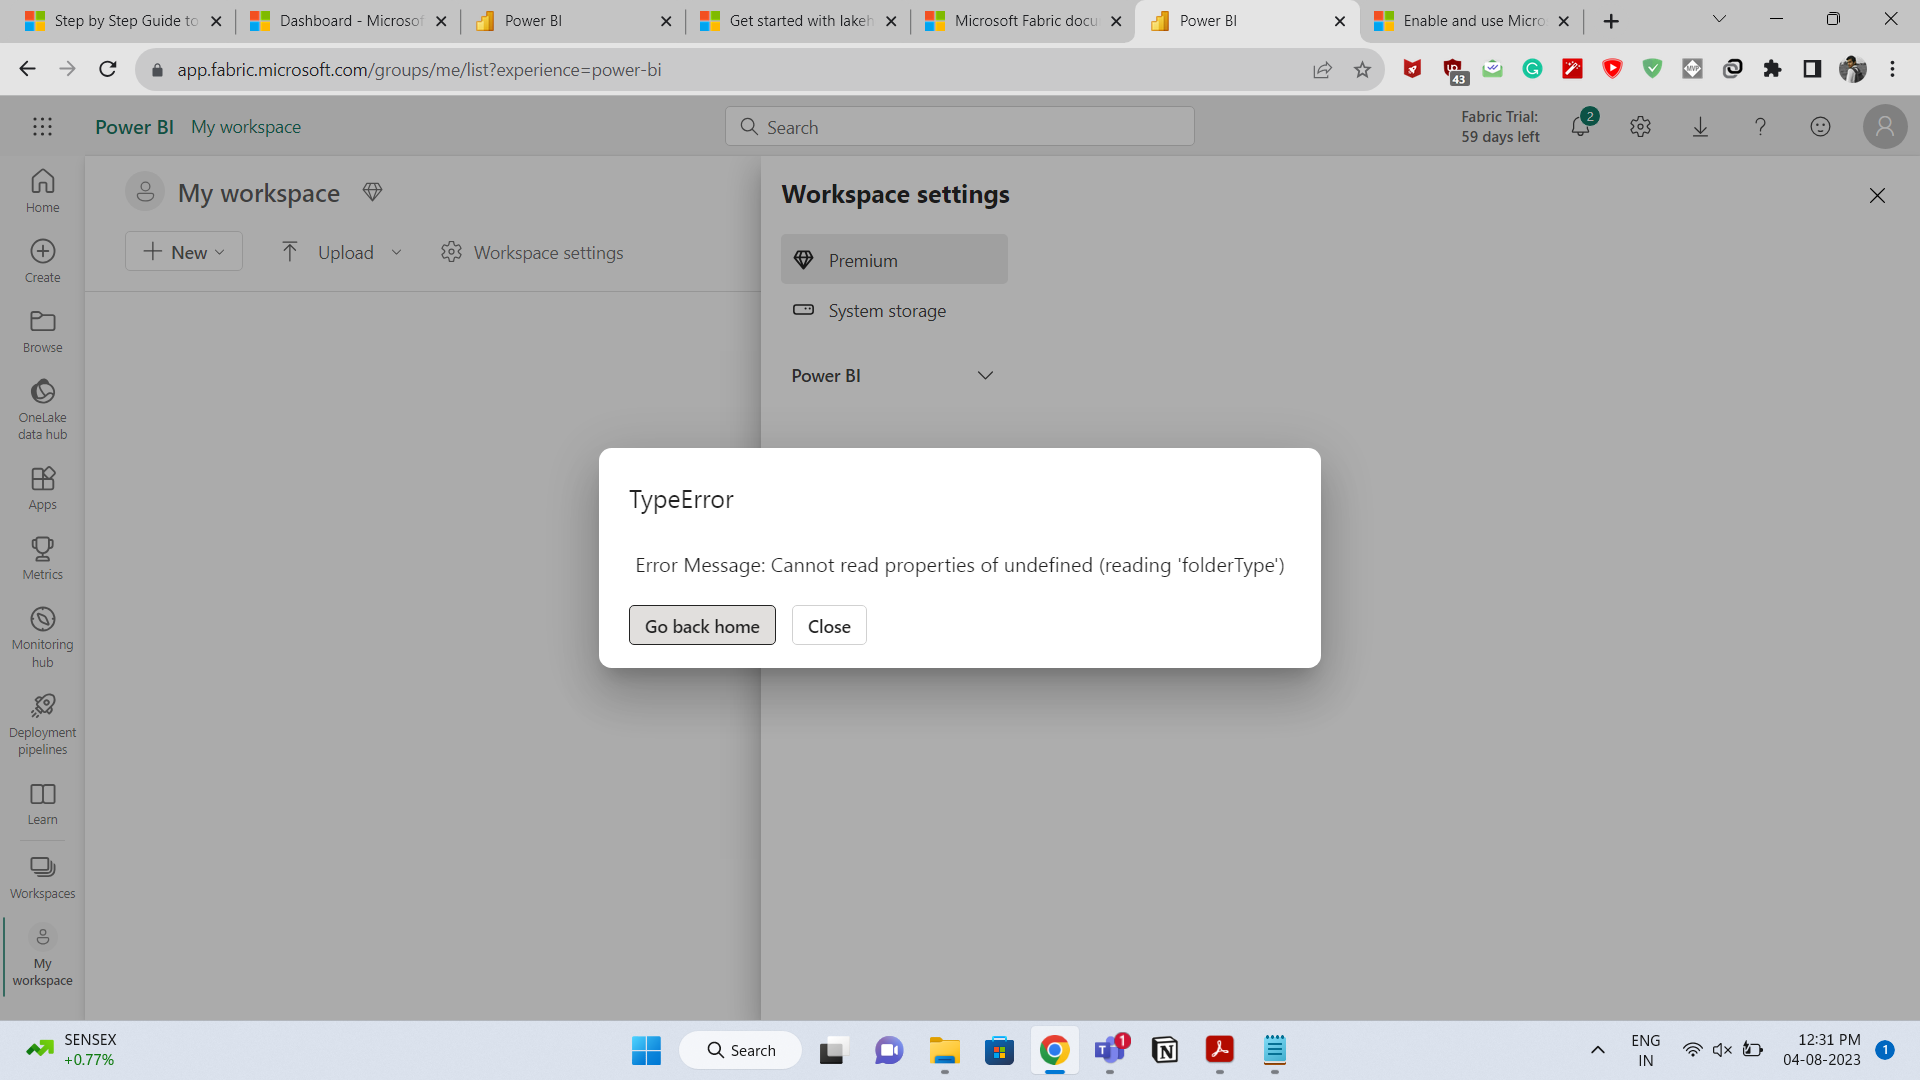Click Go back home in error dialog
The image size is (1920, 1080).
point(702,625)
